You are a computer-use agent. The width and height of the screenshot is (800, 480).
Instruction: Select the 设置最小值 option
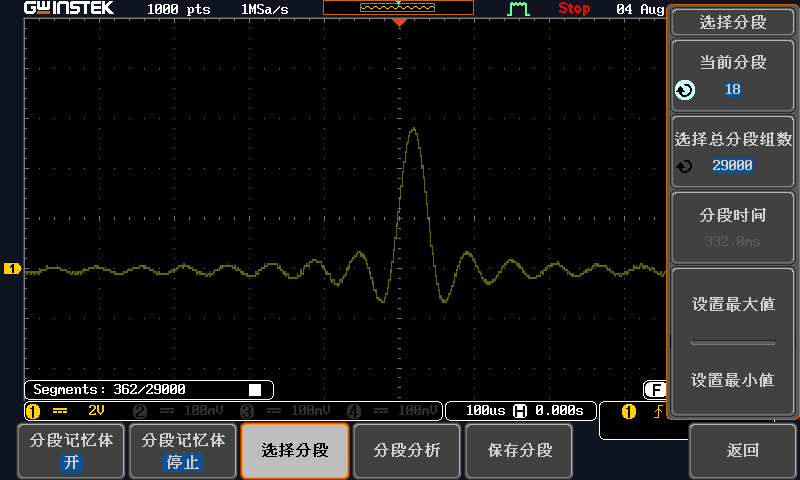pyautogui.click(x=733, y=380)
